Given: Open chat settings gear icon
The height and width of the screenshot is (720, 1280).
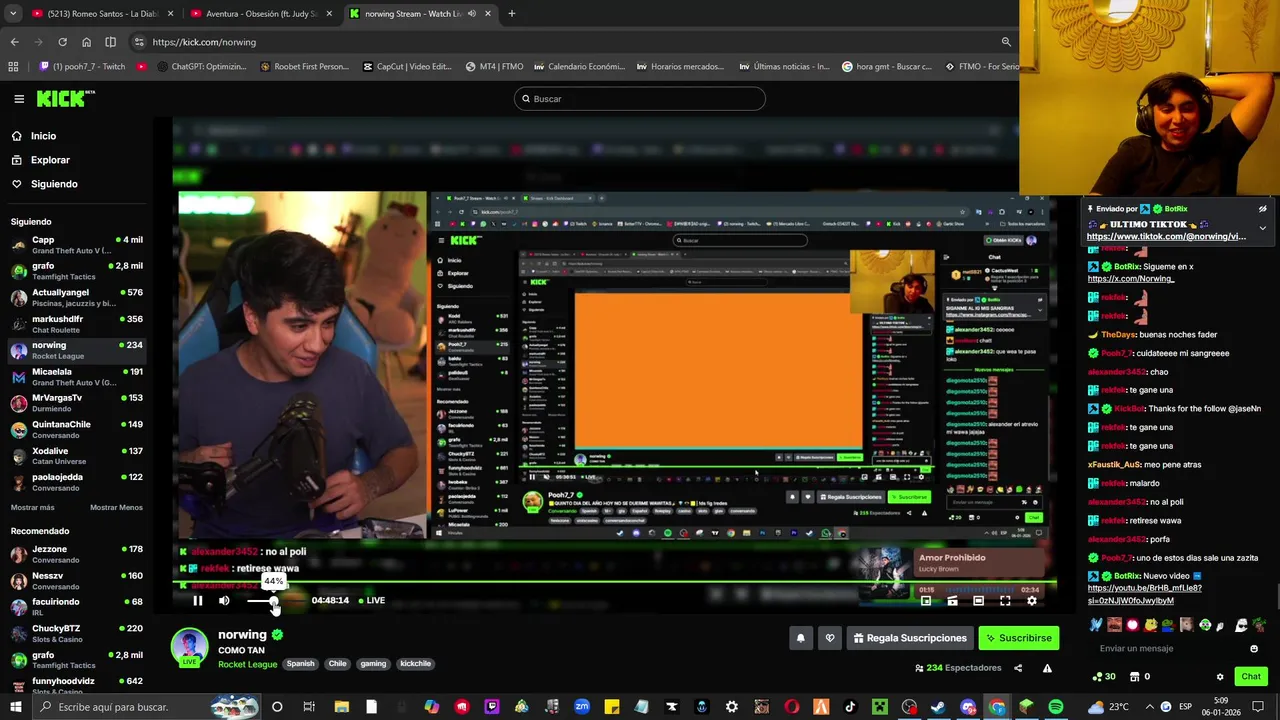Looking at the screenshot, I should click(x=1220, y=677).
